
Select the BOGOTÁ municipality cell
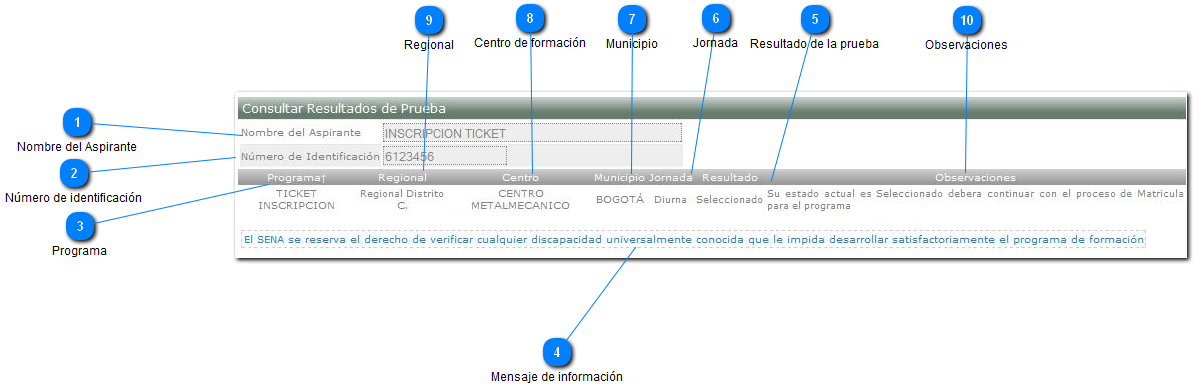620,199
